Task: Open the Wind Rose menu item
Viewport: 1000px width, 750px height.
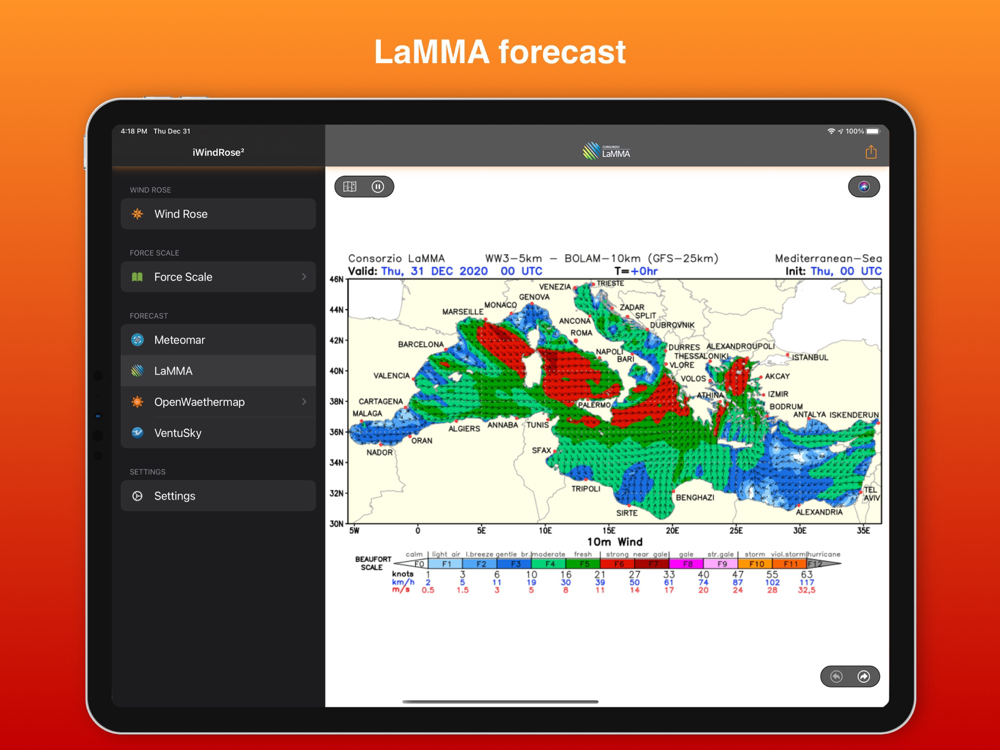Action: [218, 214]
